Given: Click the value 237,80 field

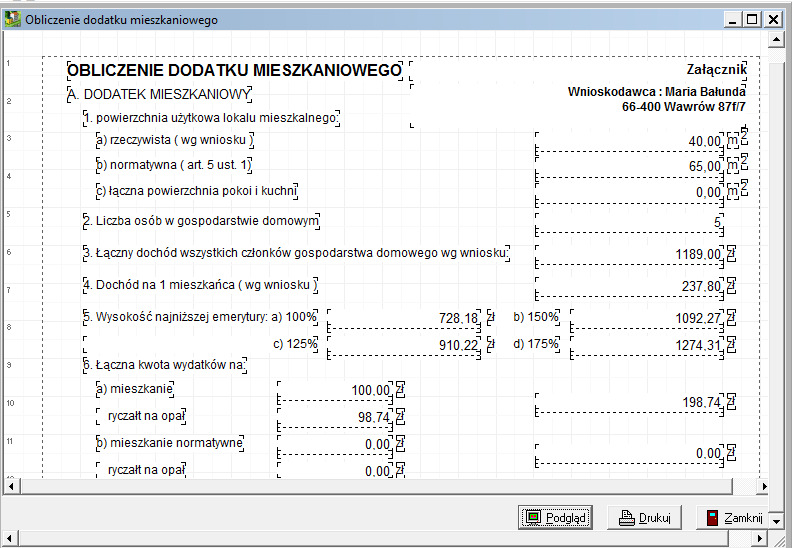Looking at the screenshot, I should (629, 287).
